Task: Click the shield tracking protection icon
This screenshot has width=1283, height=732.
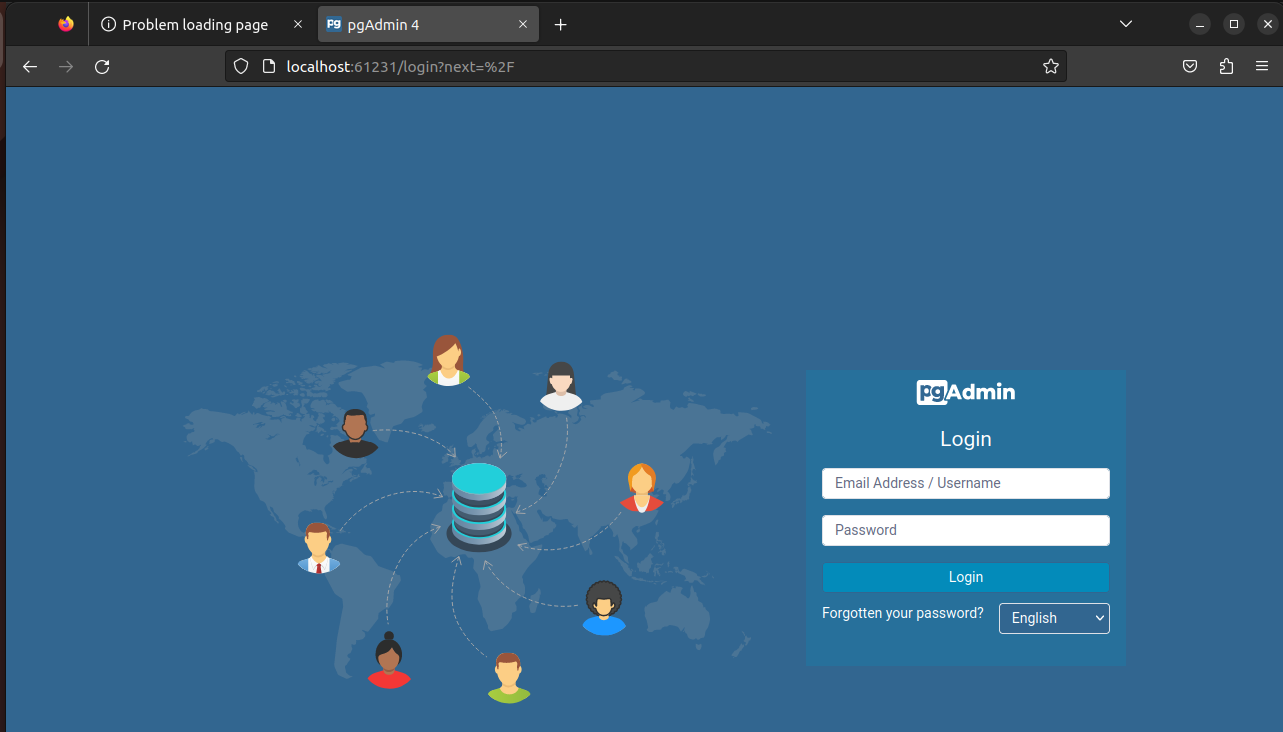Action: pyautogui.click(x=240, y=66)
